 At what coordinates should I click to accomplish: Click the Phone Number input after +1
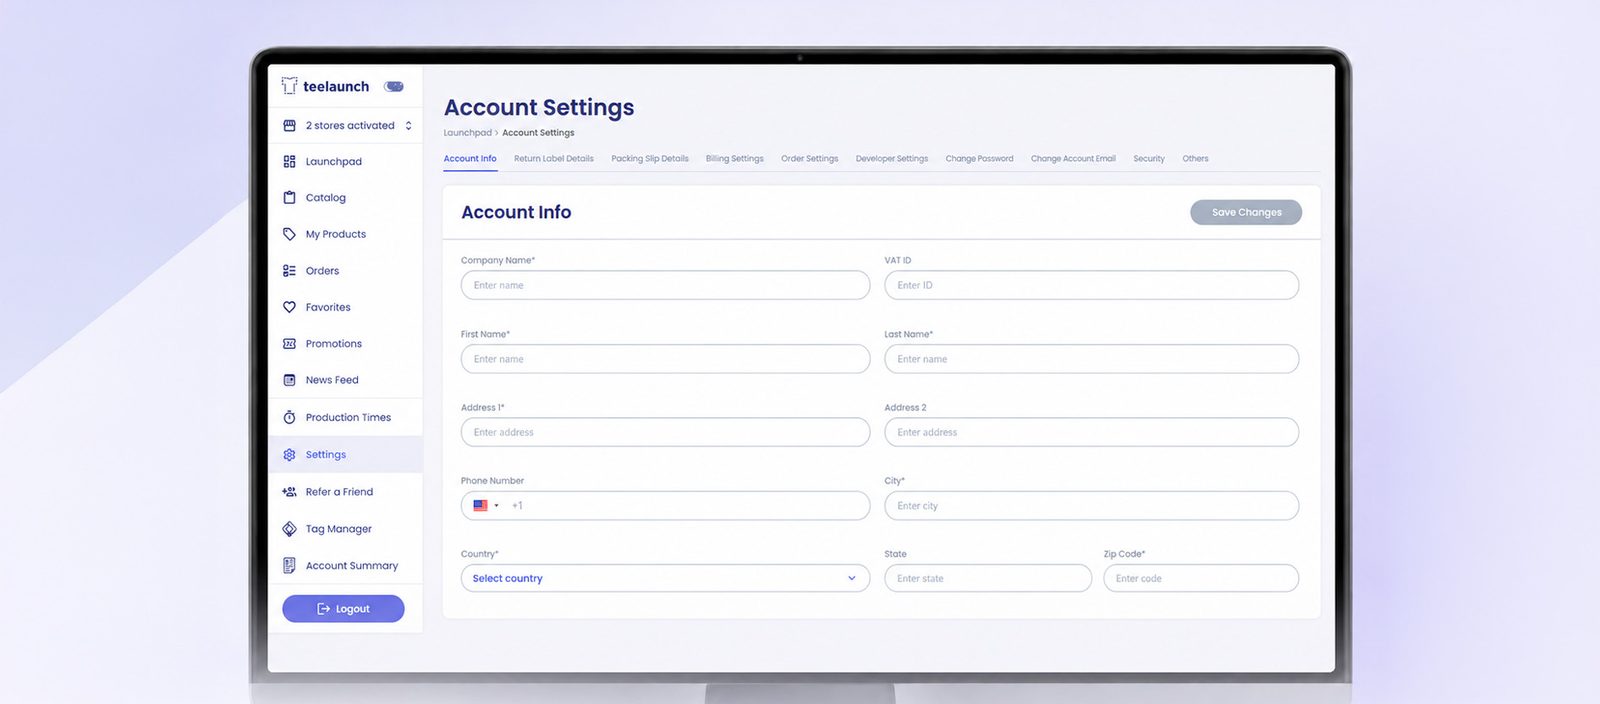pyautogui.click(x=688, y=506)
